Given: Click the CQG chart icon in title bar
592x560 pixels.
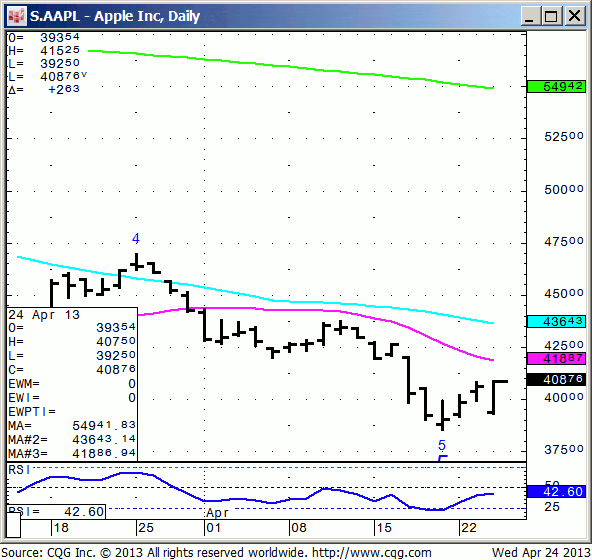Looking at the screenshot, I should [17, 16].
